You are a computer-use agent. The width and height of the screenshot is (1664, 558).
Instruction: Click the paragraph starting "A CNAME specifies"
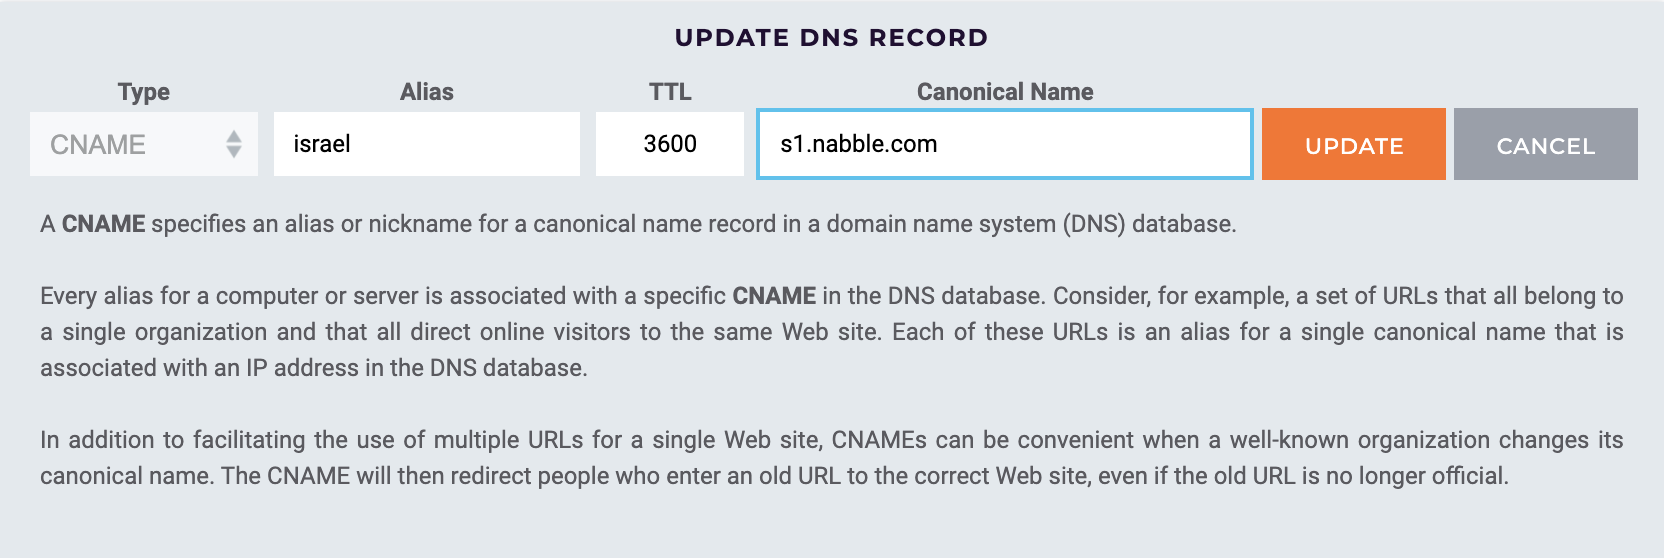pos(638,224)
